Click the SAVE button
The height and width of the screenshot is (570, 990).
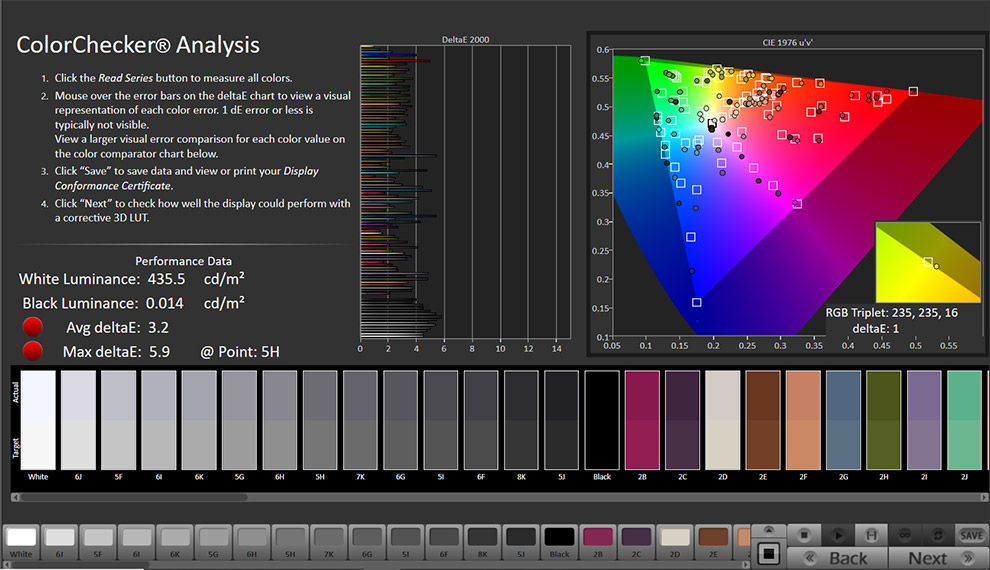point(971,535)
